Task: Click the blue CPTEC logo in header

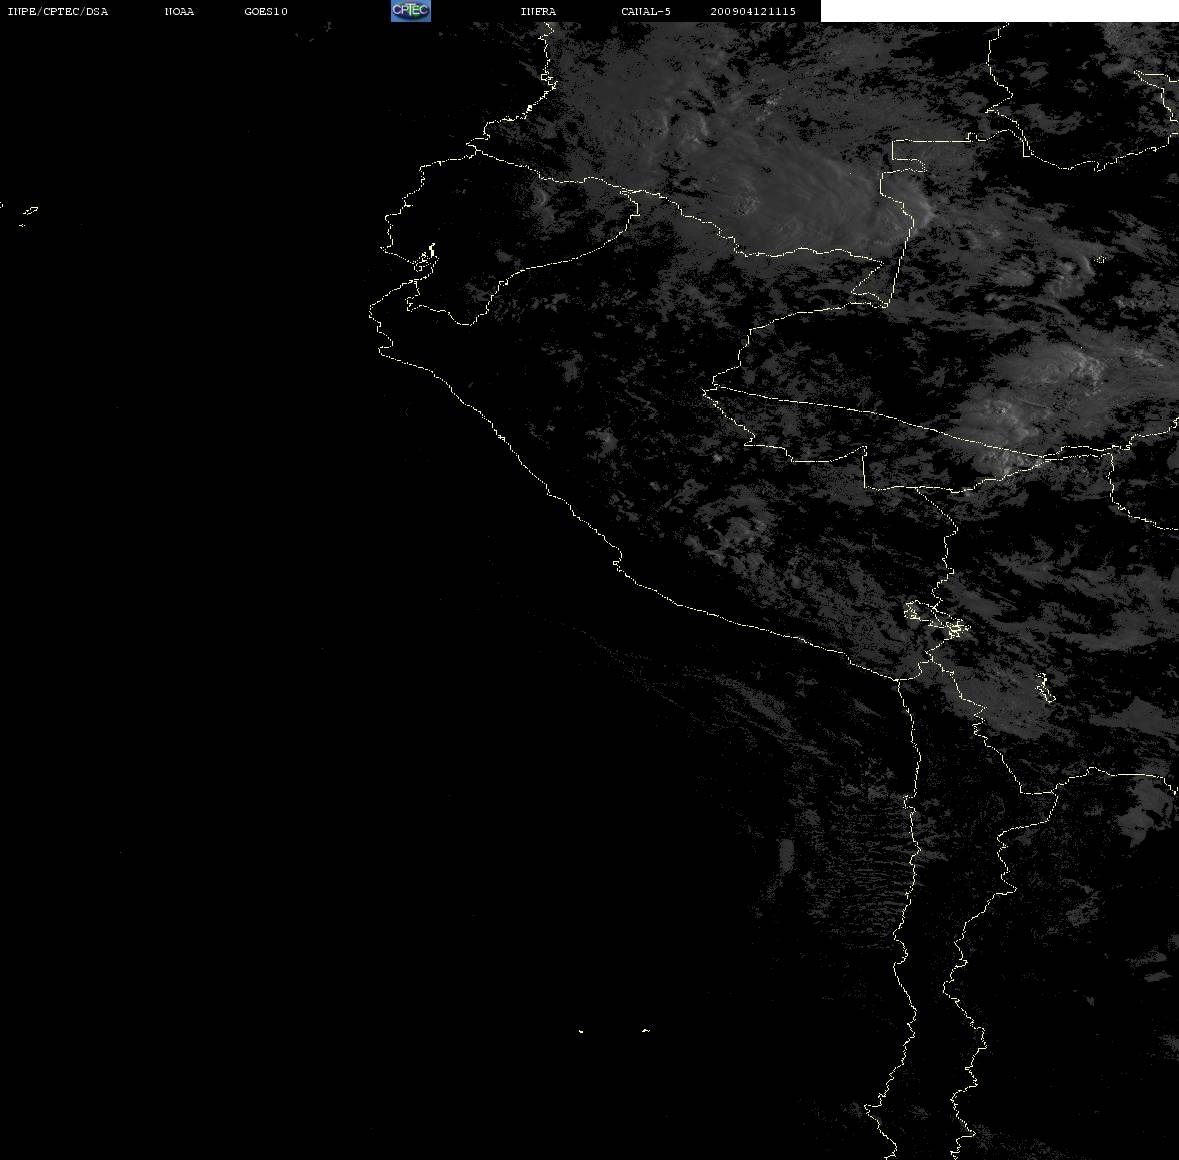Action: [411, 11]
